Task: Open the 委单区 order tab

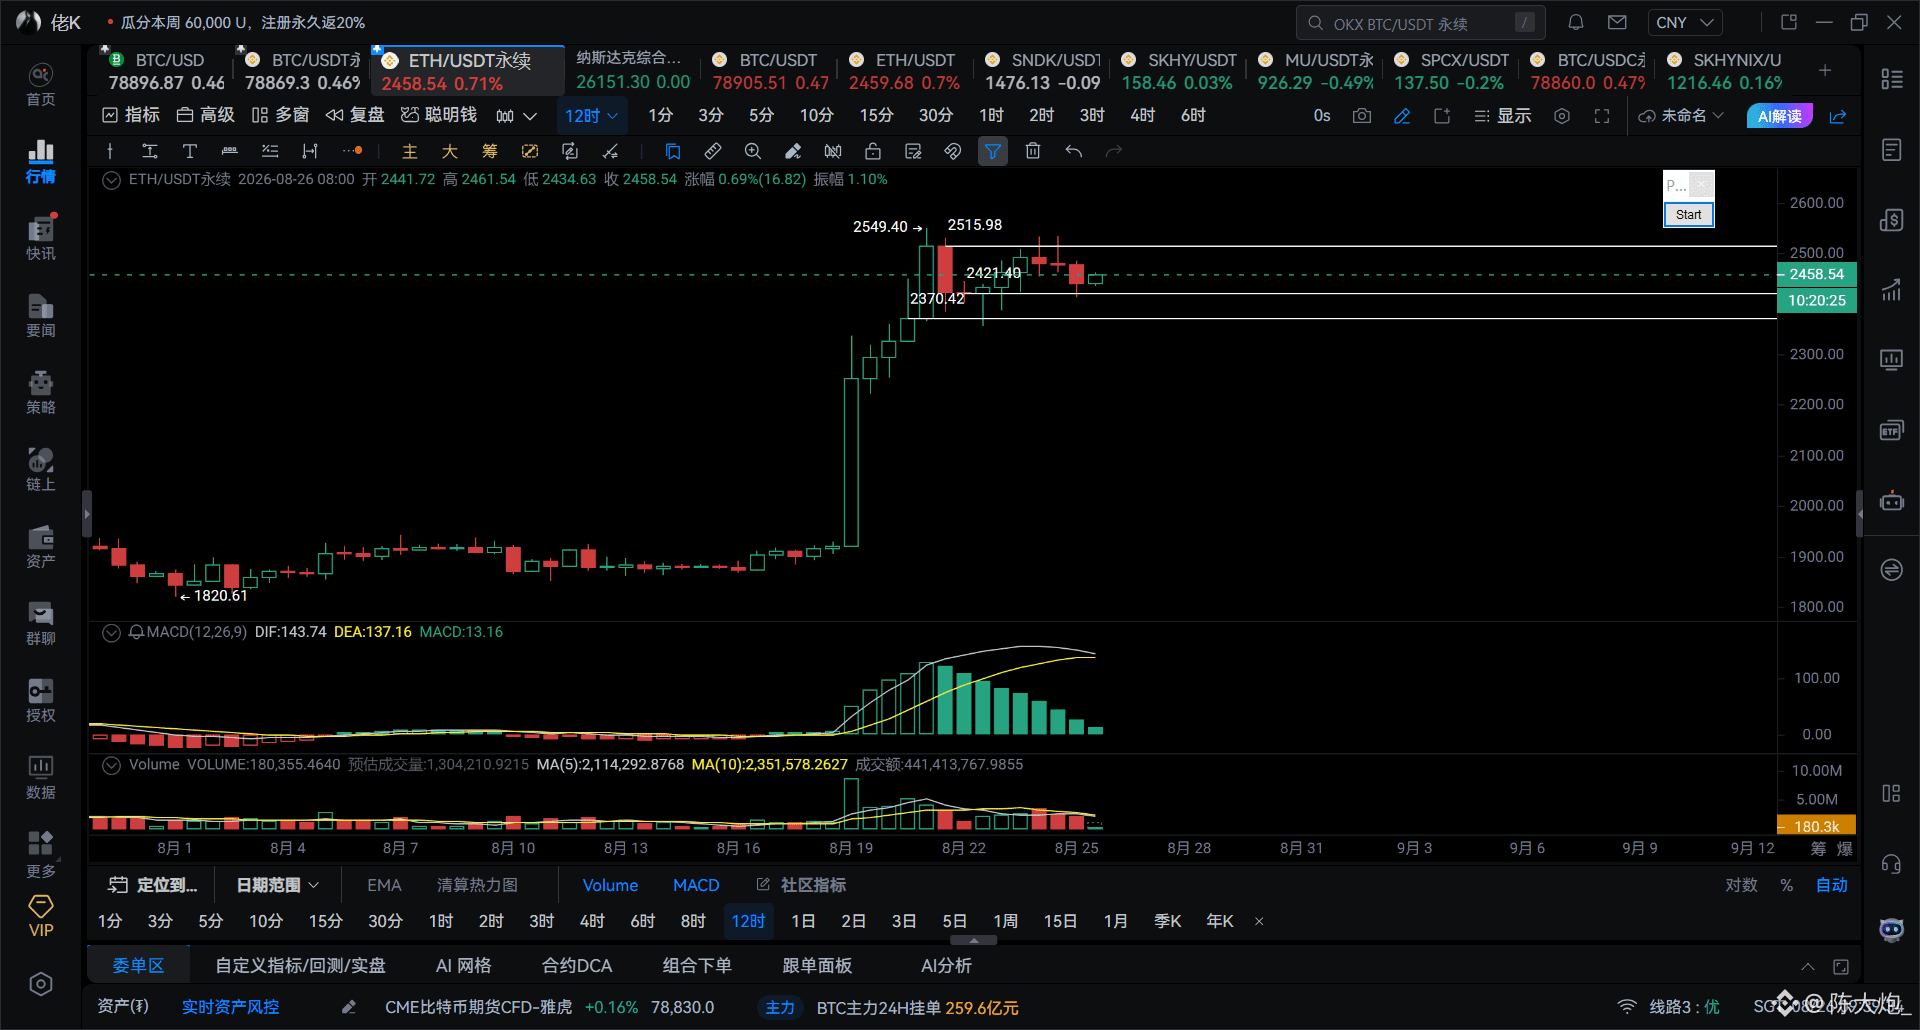Action: tap(138, 966)
